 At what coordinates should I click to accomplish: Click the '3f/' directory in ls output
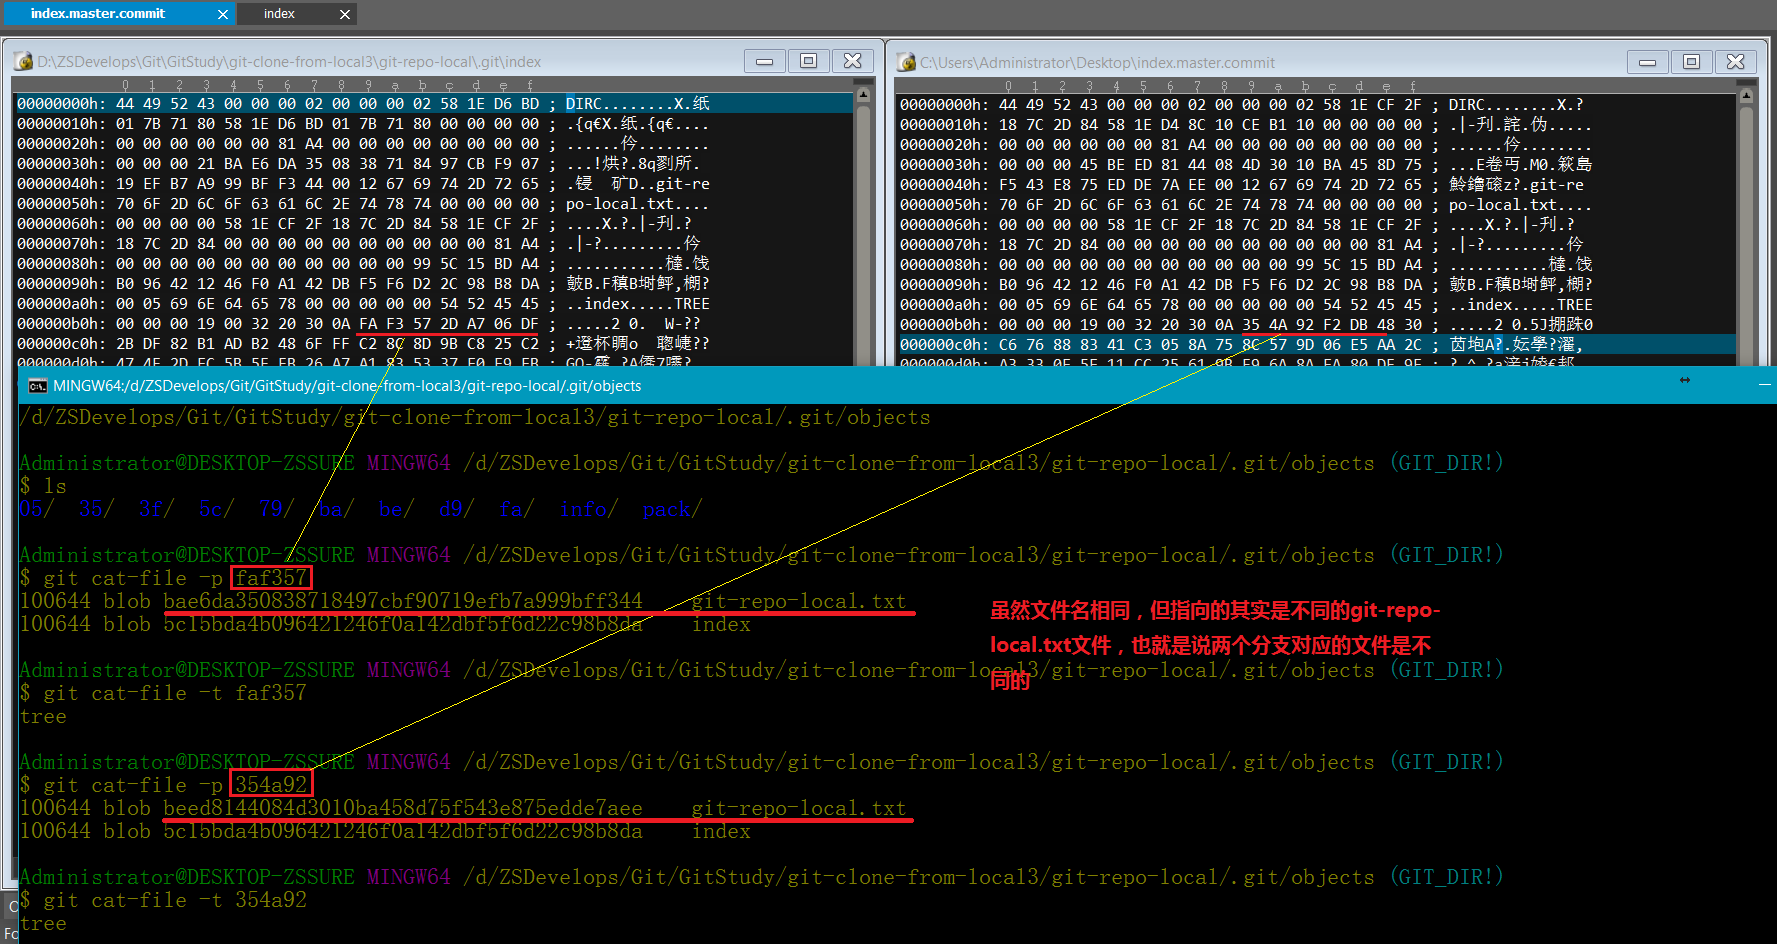157,509
